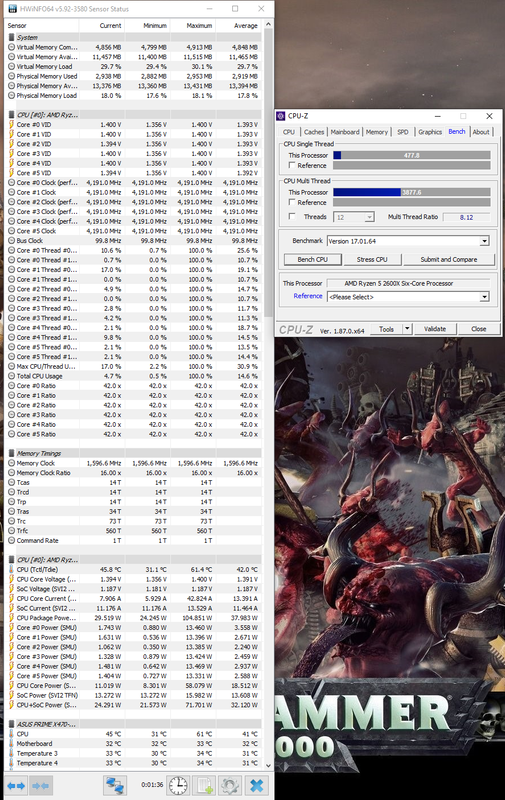Screen dimensions: 505x800
Task: Click the HWiNFO64 title bar app icon
Action: tap(11, 9)
